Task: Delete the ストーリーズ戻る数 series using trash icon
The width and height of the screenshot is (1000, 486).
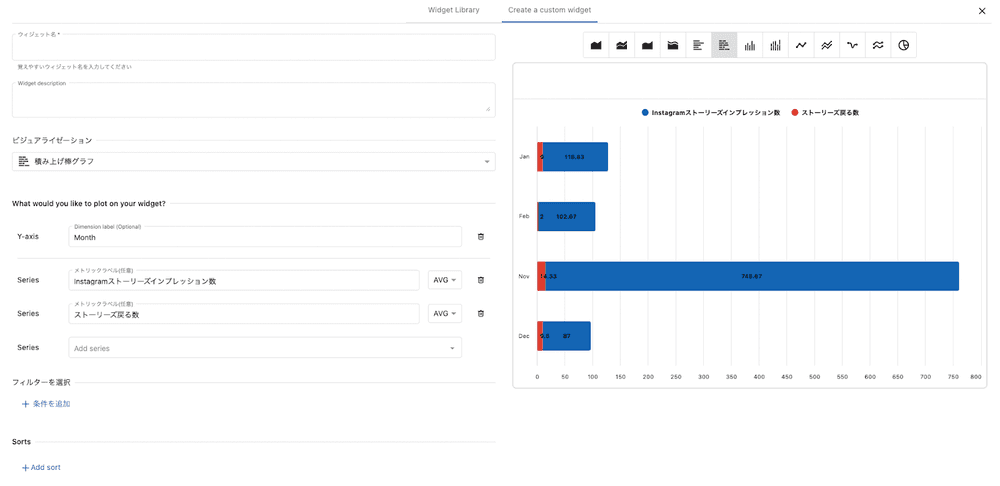Action: [481, 314]
